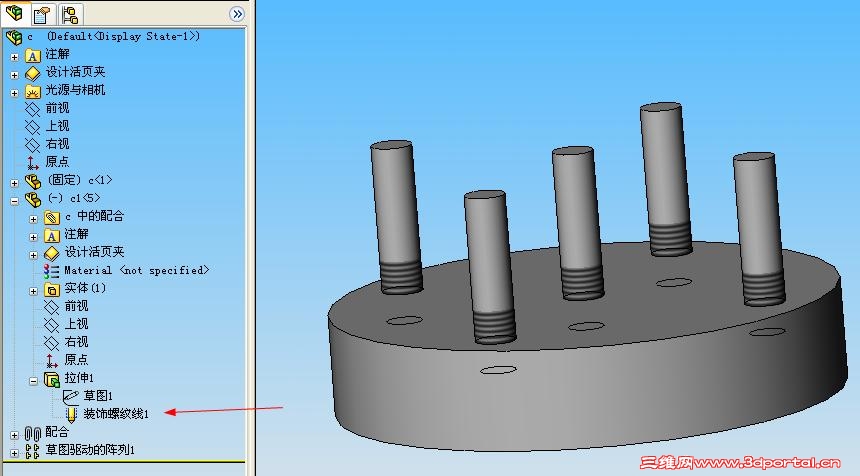Click the 配合 mates paperclip icon
The image size is (860, 476).
pyautogui.click(x=32, y=434)
